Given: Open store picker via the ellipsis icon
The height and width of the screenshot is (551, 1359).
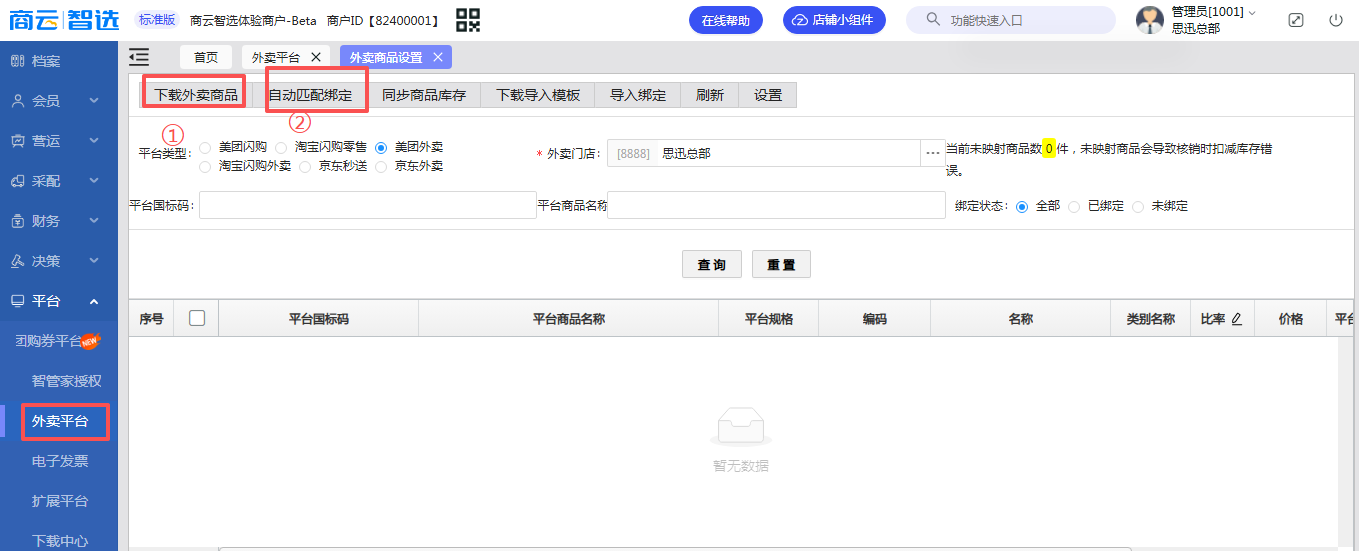Looking at the screenshot, I should [933, 153].
